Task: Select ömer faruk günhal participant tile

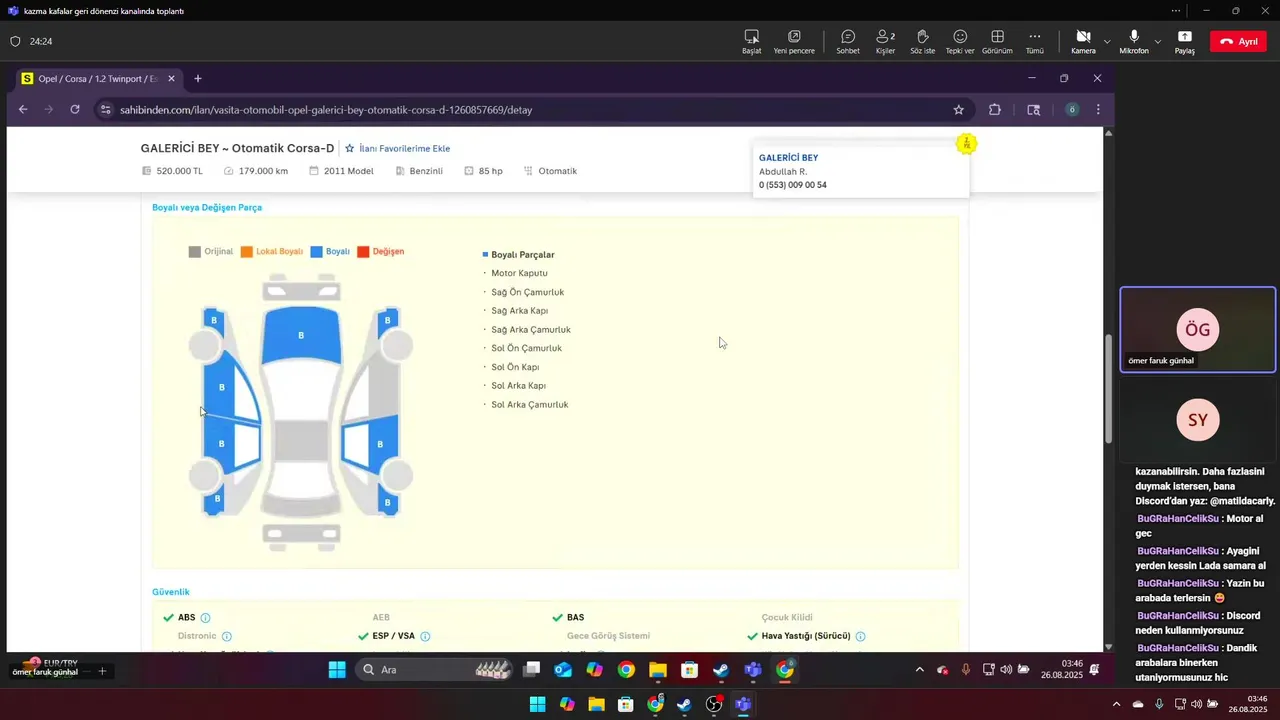Action: pyautogui.click(x=1198, y=330)
